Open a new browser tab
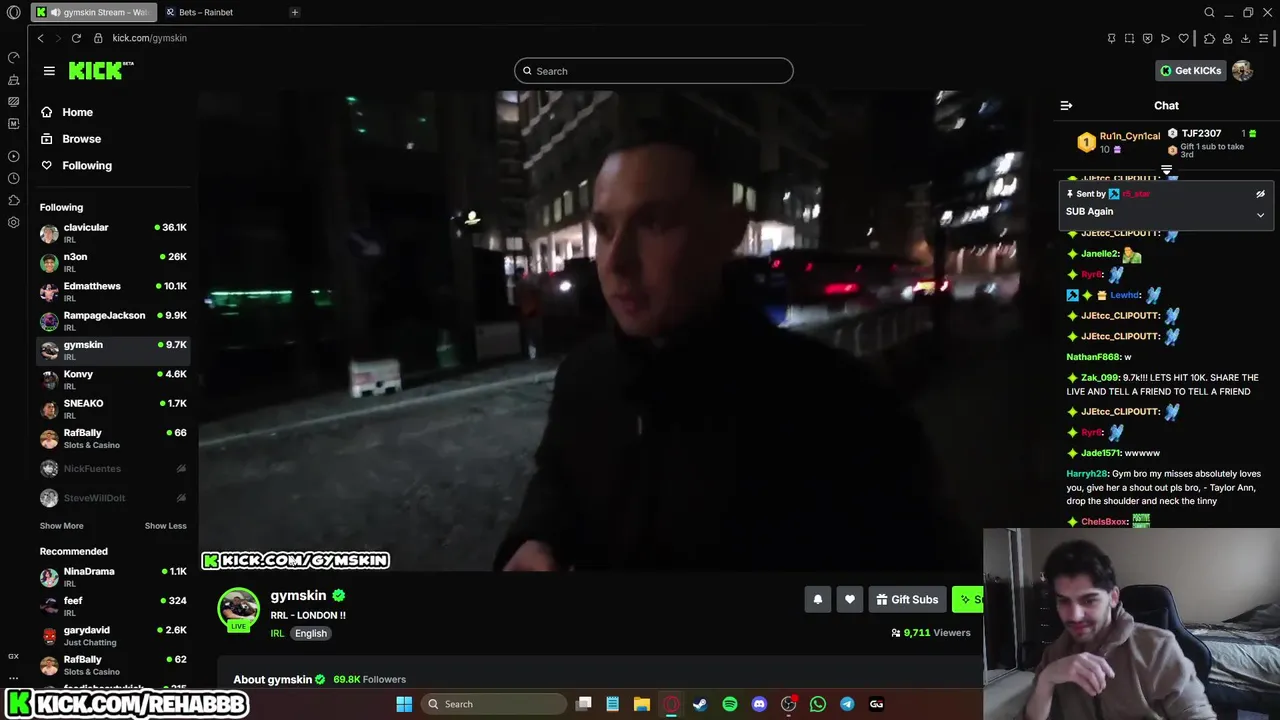This screenshot has height=720, width=1280. tap(294, 12)
